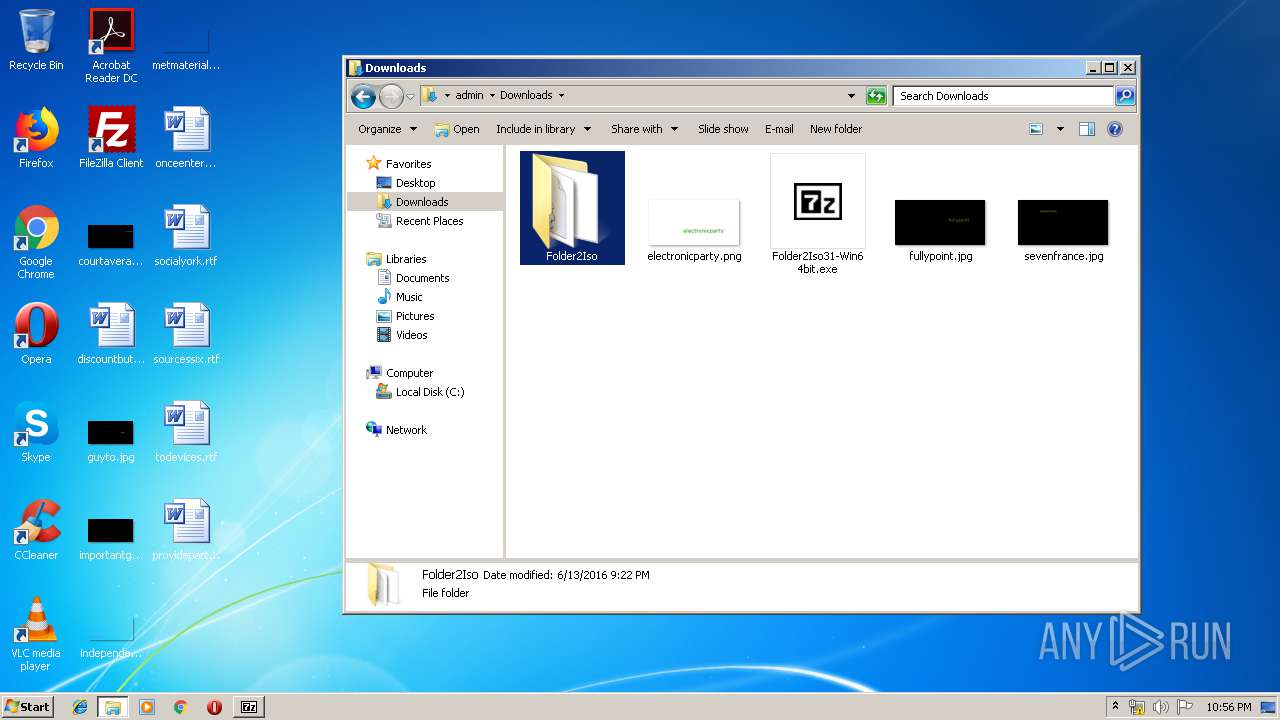Select the Folder2Iso folder

coord(572,208)
